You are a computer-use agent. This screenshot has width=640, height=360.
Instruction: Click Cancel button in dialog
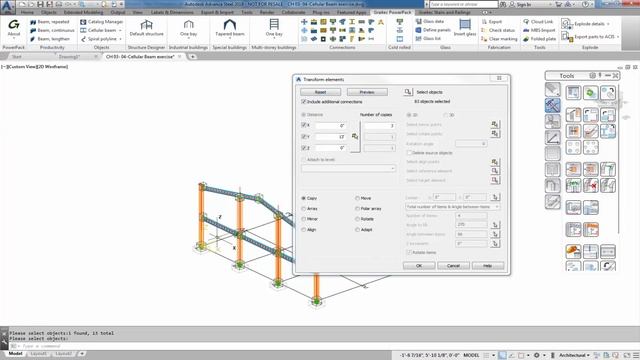pos(453,266)
